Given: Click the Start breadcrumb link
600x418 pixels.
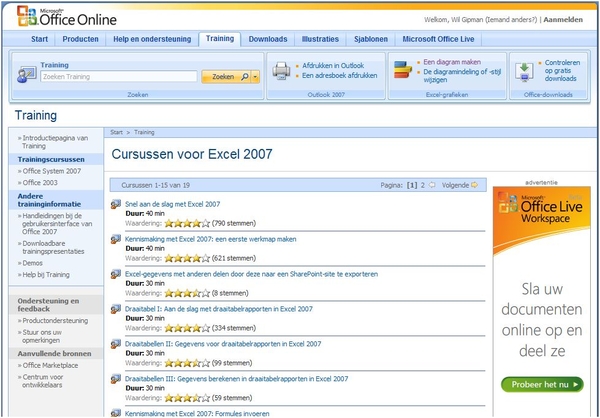Looking at the screenshot, I should click(x=116, y=132).
